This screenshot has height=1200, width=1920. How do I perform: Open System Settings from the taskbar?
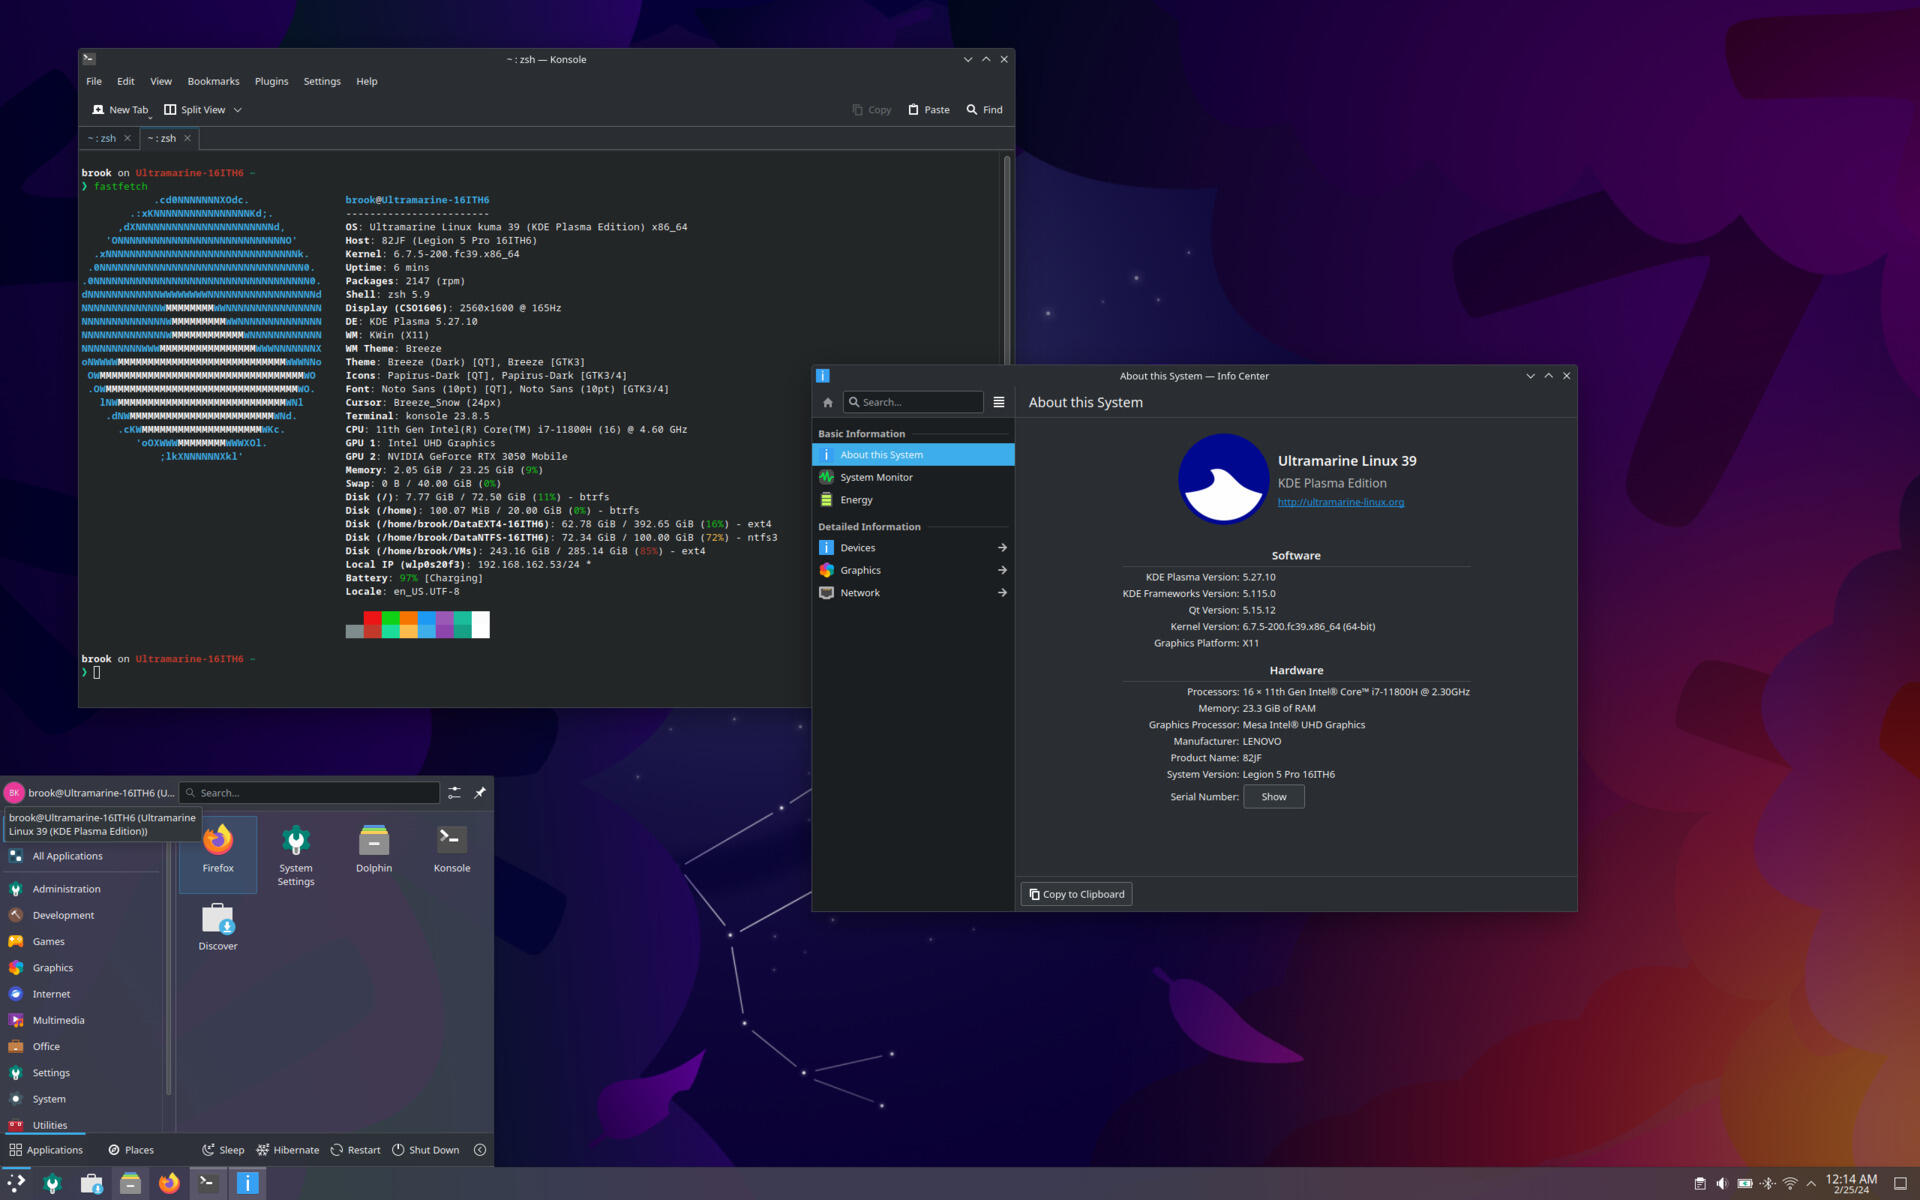tap(53, 1183)
